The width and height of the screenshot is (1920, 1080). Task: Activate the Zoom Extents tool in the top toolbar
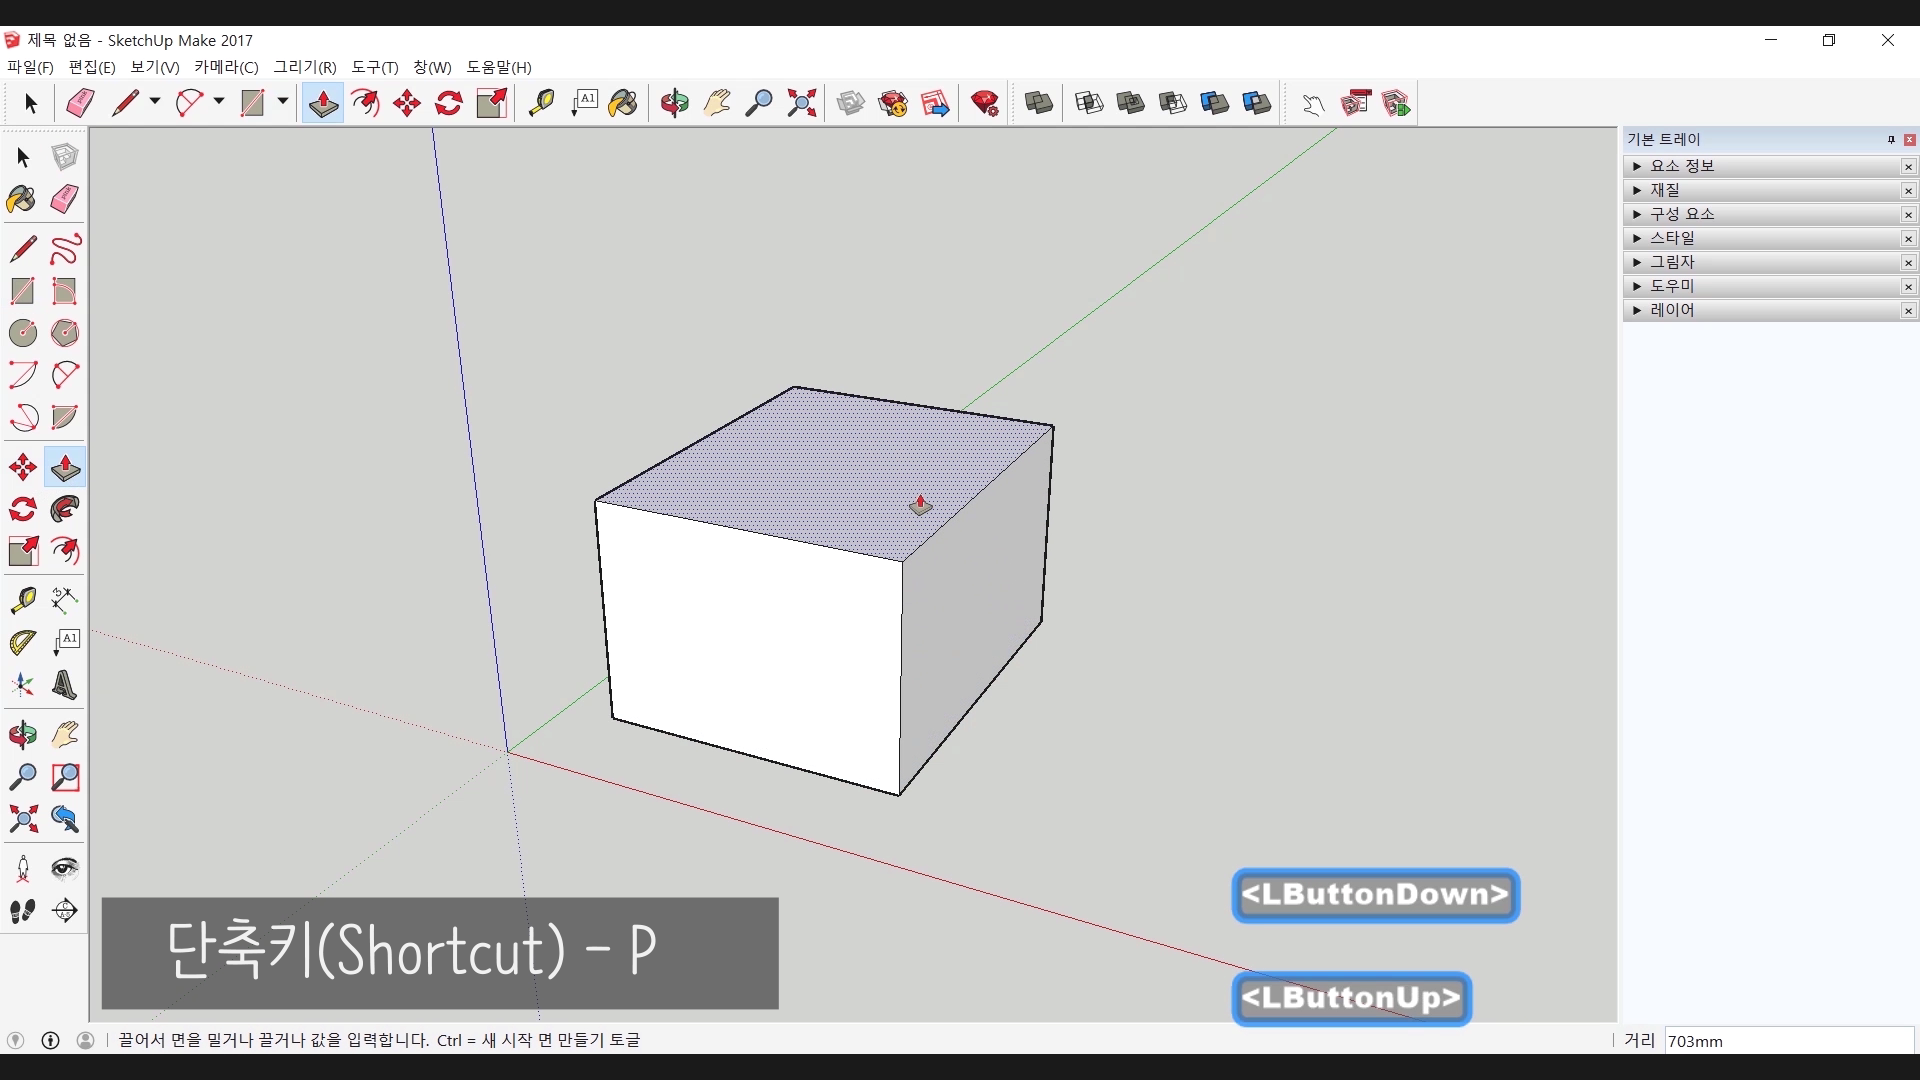pos(801,103)
